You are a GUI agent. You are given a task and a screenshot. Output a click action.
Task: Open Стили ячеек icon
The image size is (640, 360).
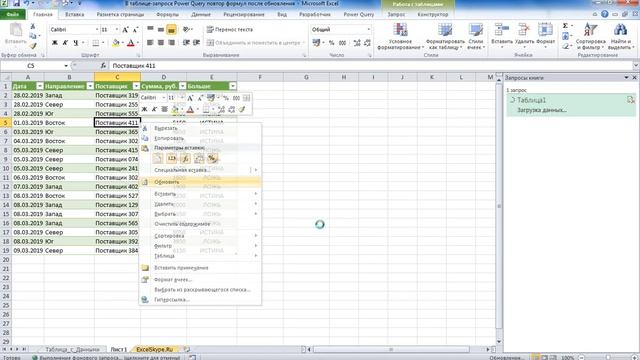pyautogui.click(x=476, y=30)
